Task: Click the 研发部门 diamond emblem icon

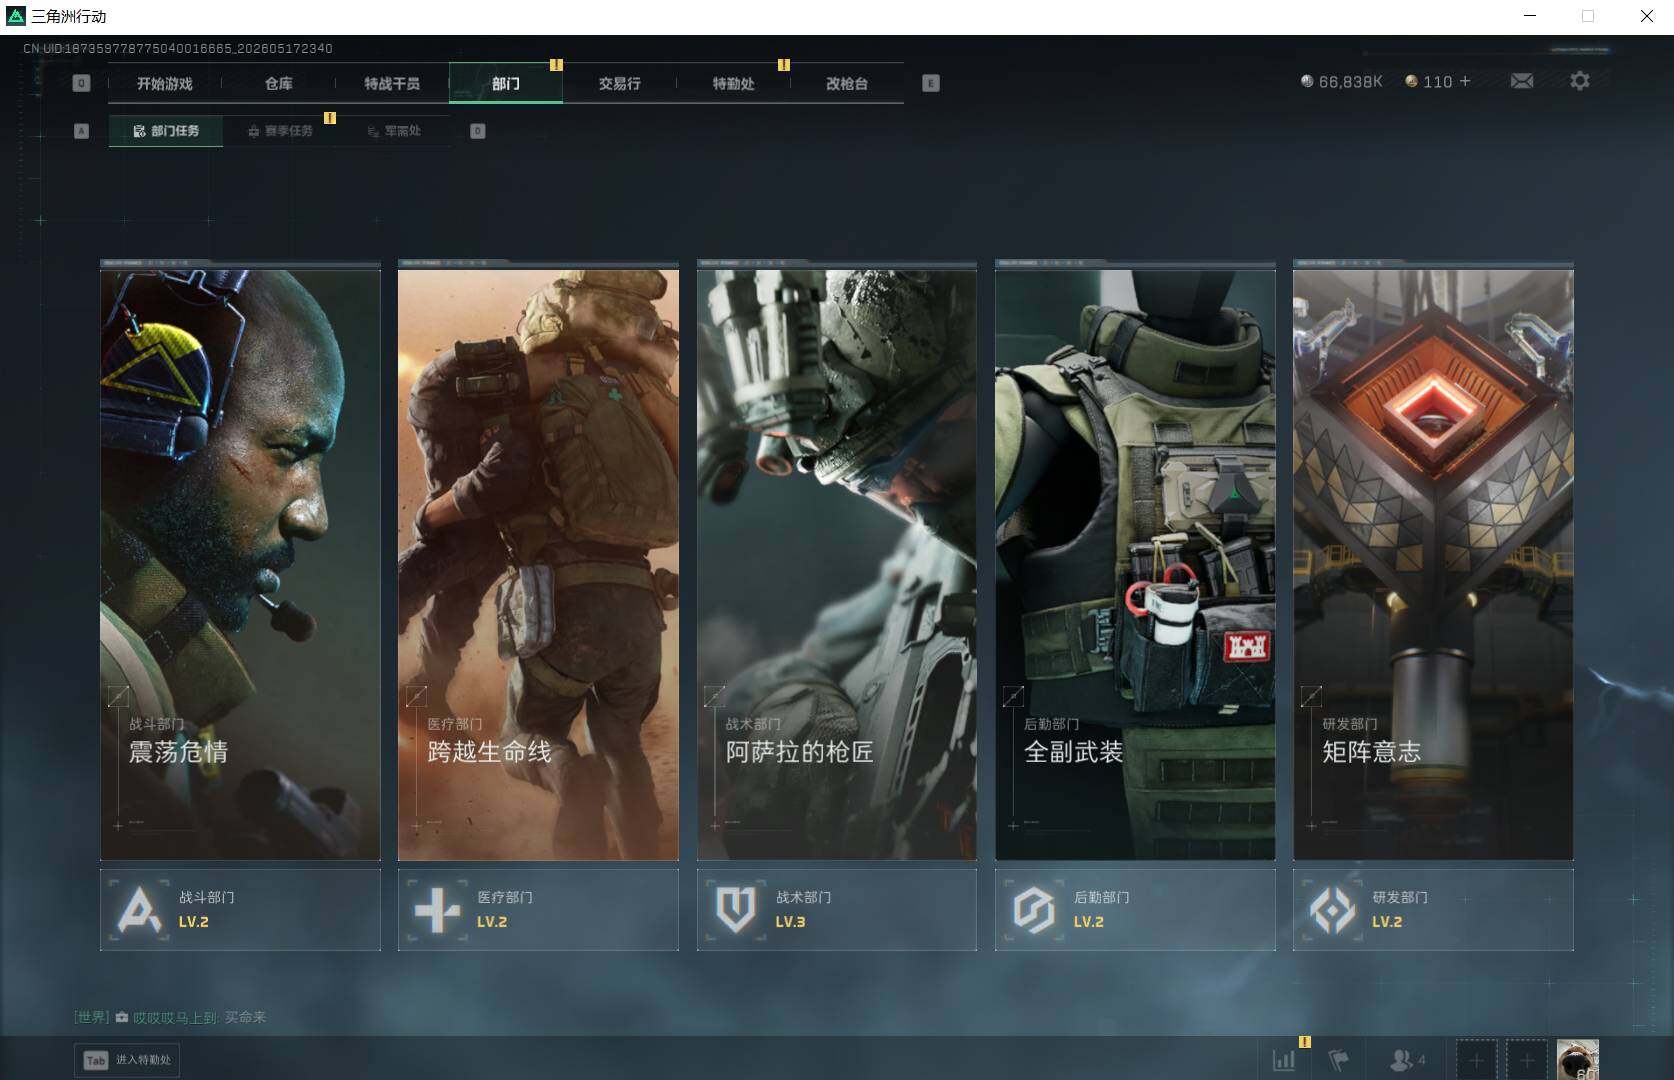Action: coord(1332,909)
